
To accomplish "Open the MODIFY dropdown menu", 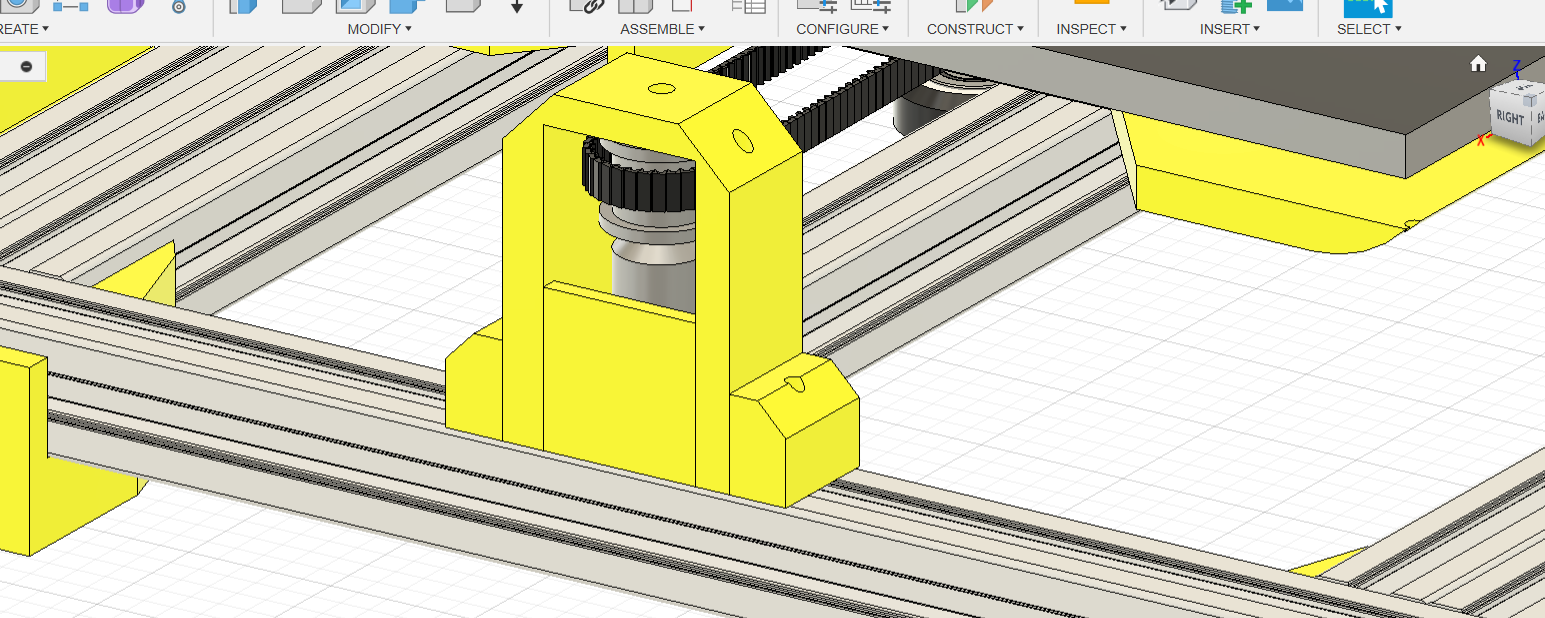I will pos(379,29).
